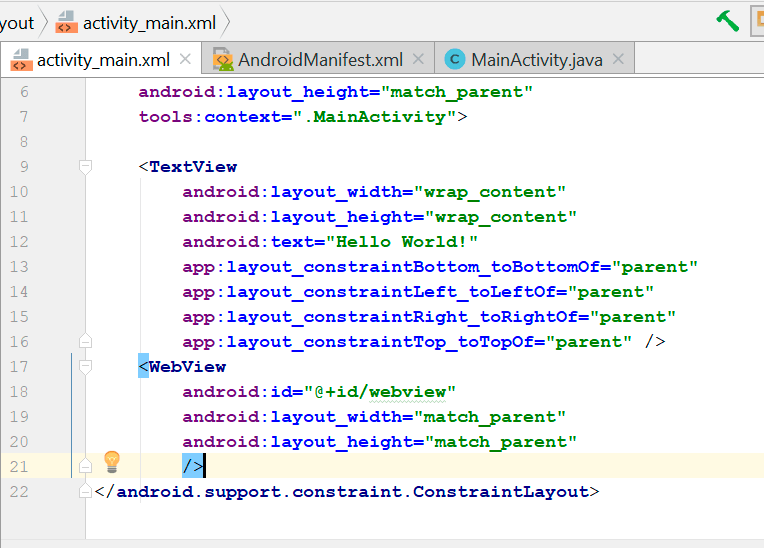This screenshot has width=764, height=548.
Task: Select the activity_main.xml editor tab
Action: (x=101, y=58)
